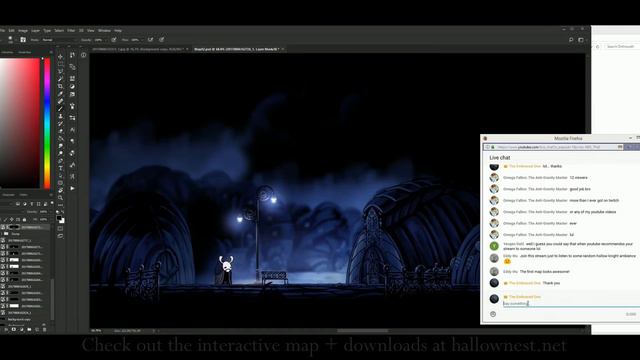Toggle lock all on selected layer
640x360 pixels.
coord(24,220)
